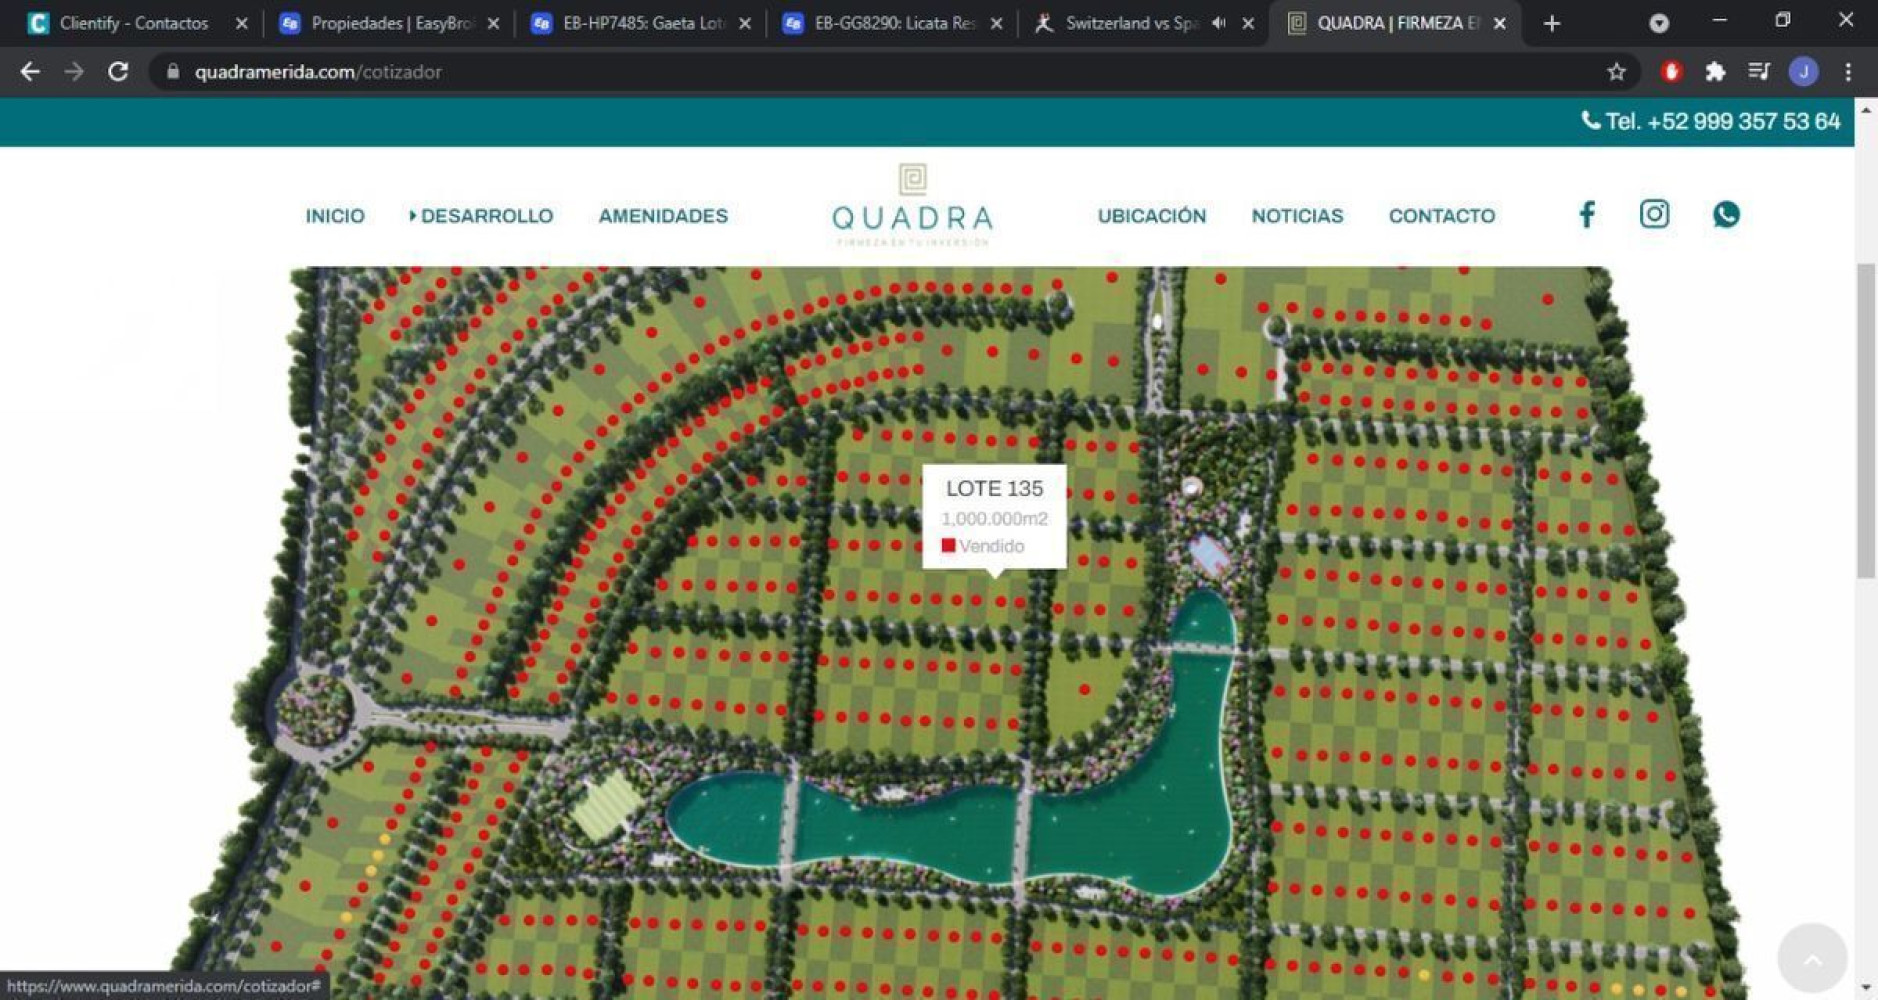Open Quadra's Facebook page icon

coord(1586,215)
